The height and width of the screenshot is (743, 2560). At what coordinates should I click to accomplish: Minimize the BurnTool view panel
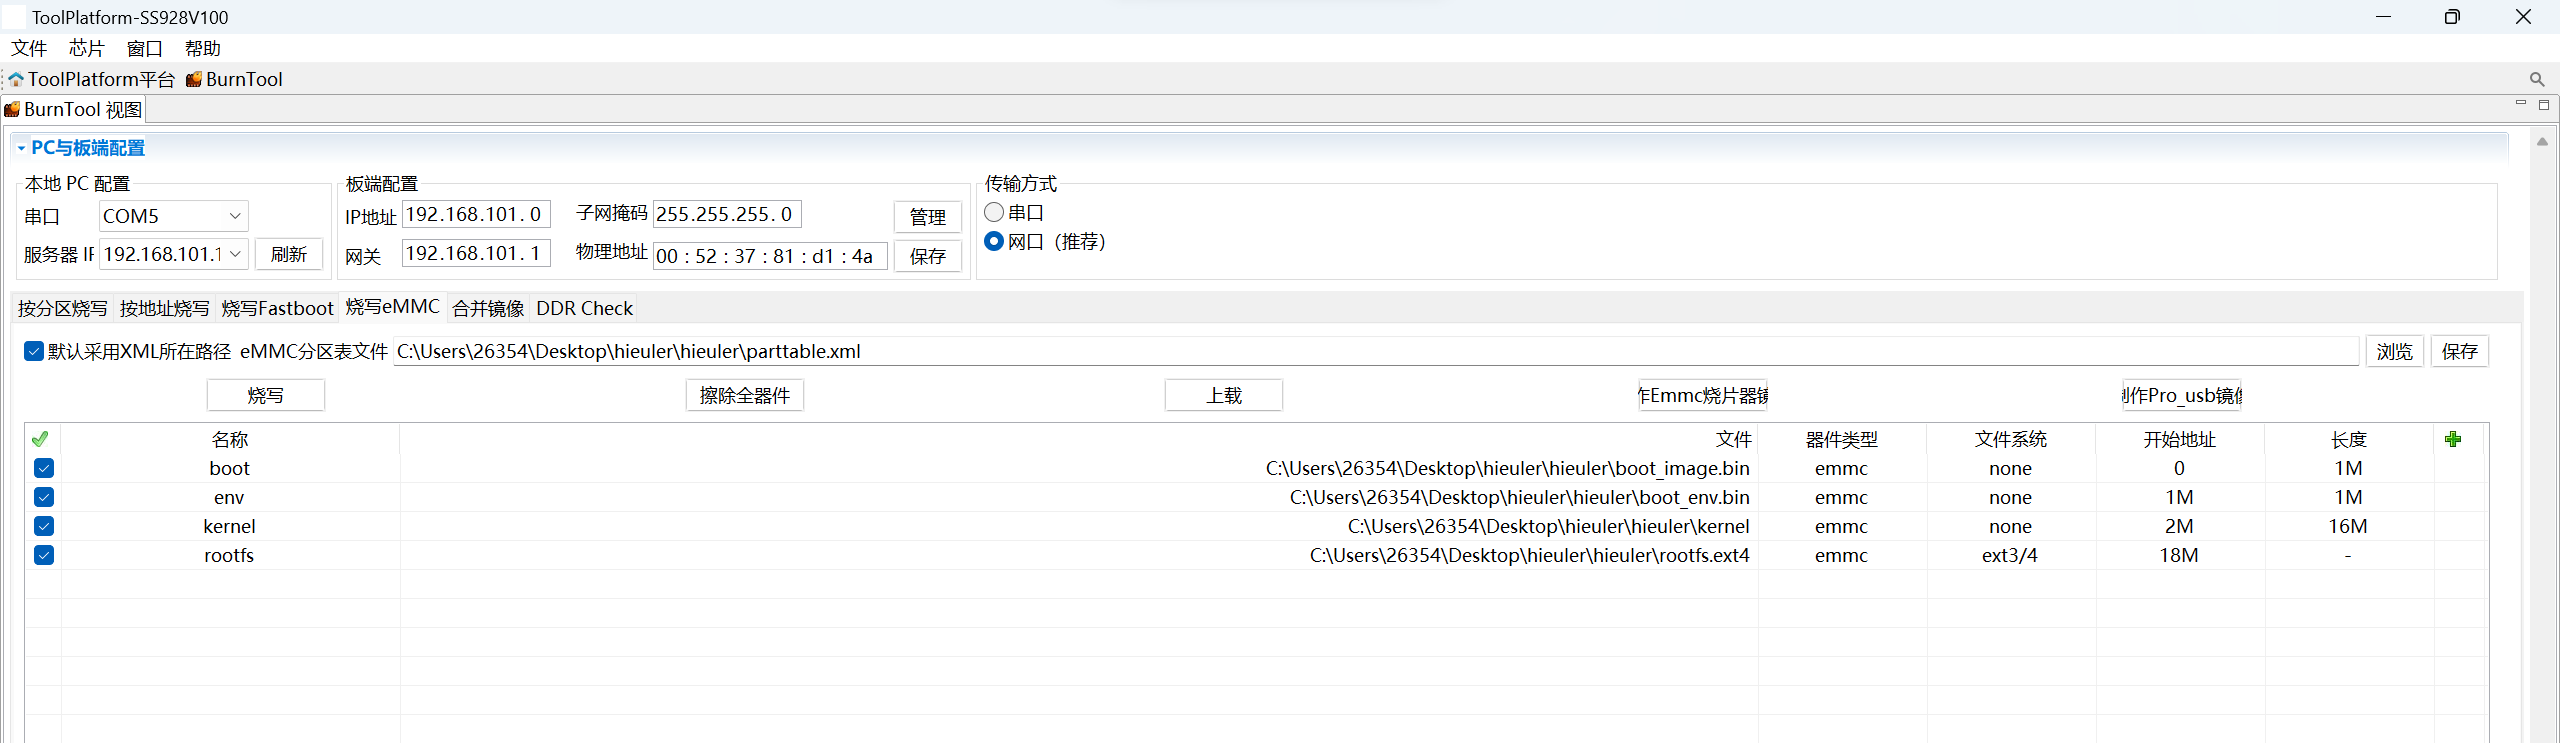coord(2520,104)
